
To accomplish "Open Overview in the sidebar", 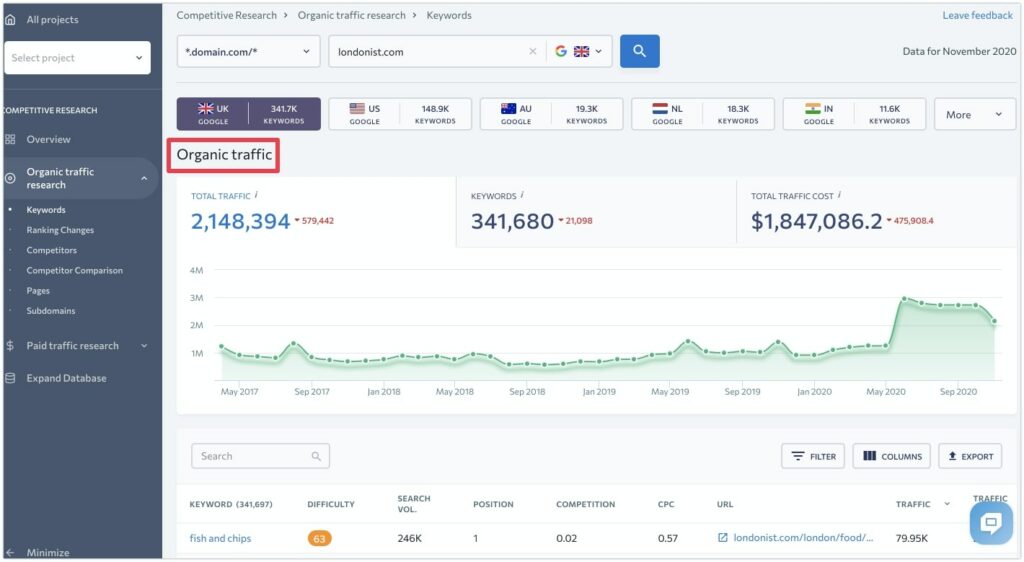I will 48,139.
